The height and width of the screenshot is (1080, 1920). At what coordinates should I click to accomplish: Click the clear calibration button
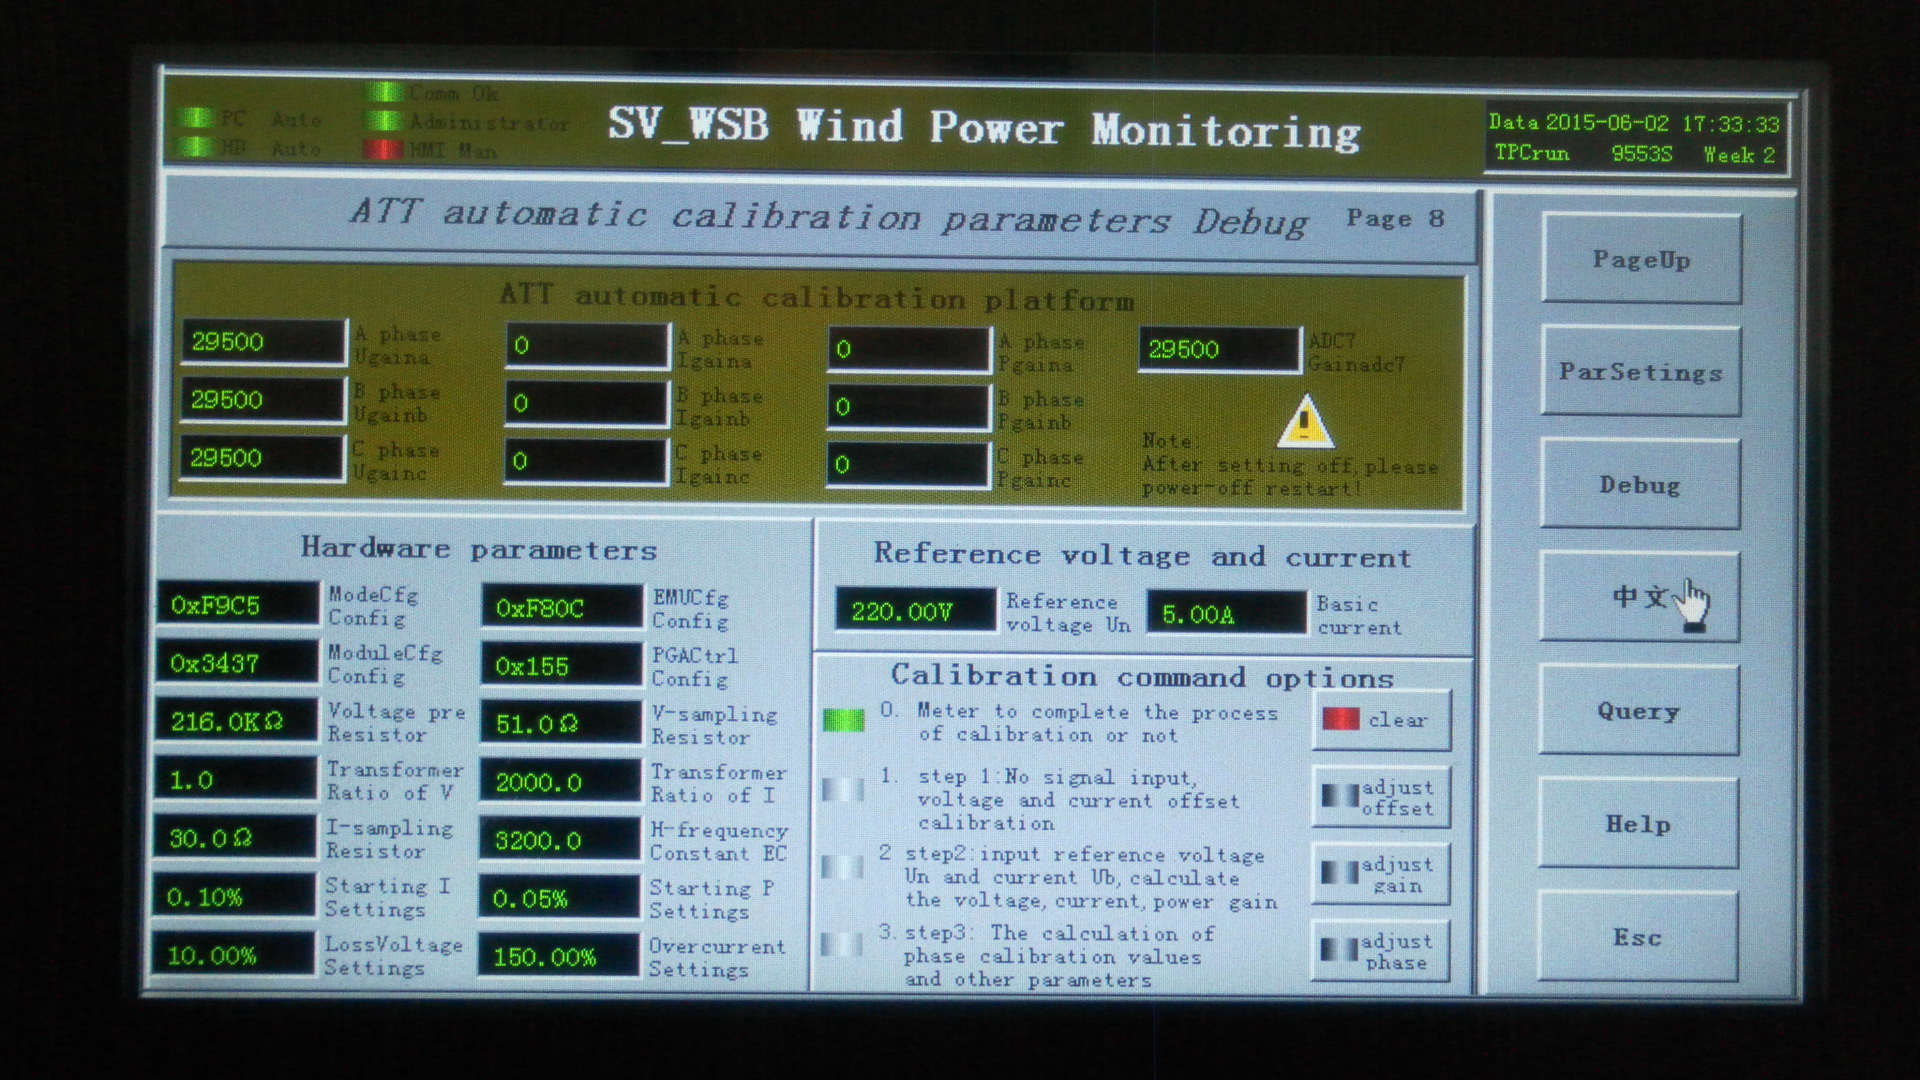(1381, 720)
